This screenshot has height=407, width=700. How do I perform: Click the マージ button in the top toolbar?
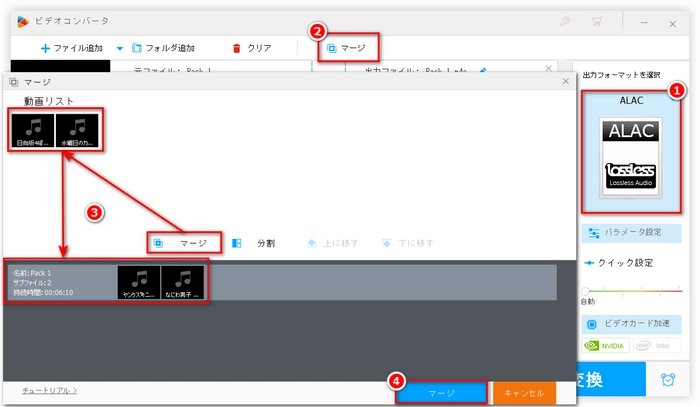pyautogui.click(x=347, y=47)
